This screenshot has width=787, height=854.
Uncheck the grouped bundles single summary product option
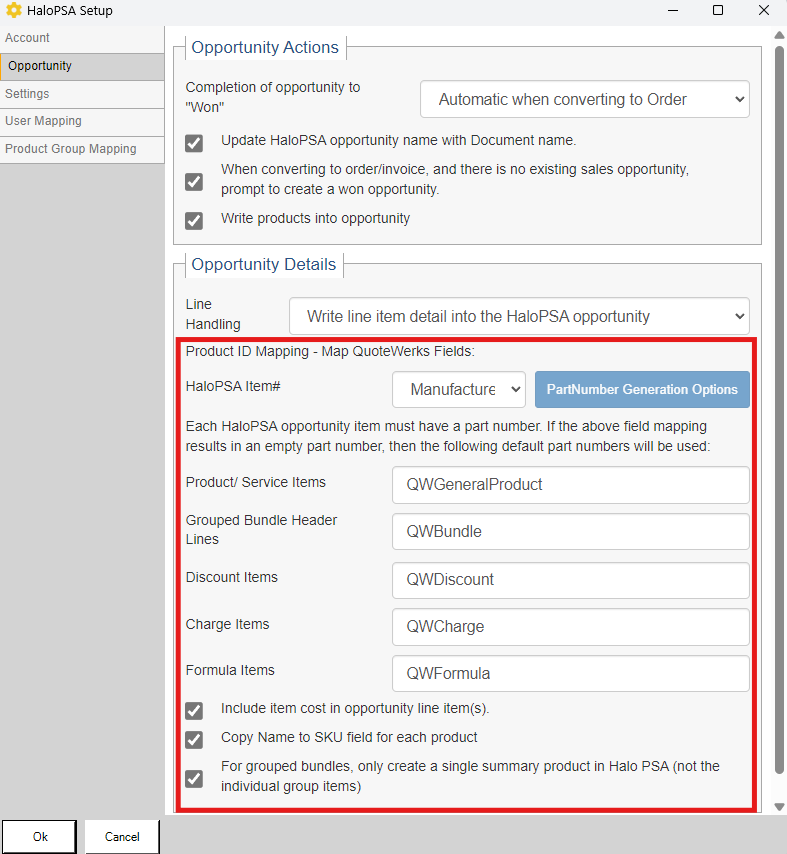coord(194,777)
